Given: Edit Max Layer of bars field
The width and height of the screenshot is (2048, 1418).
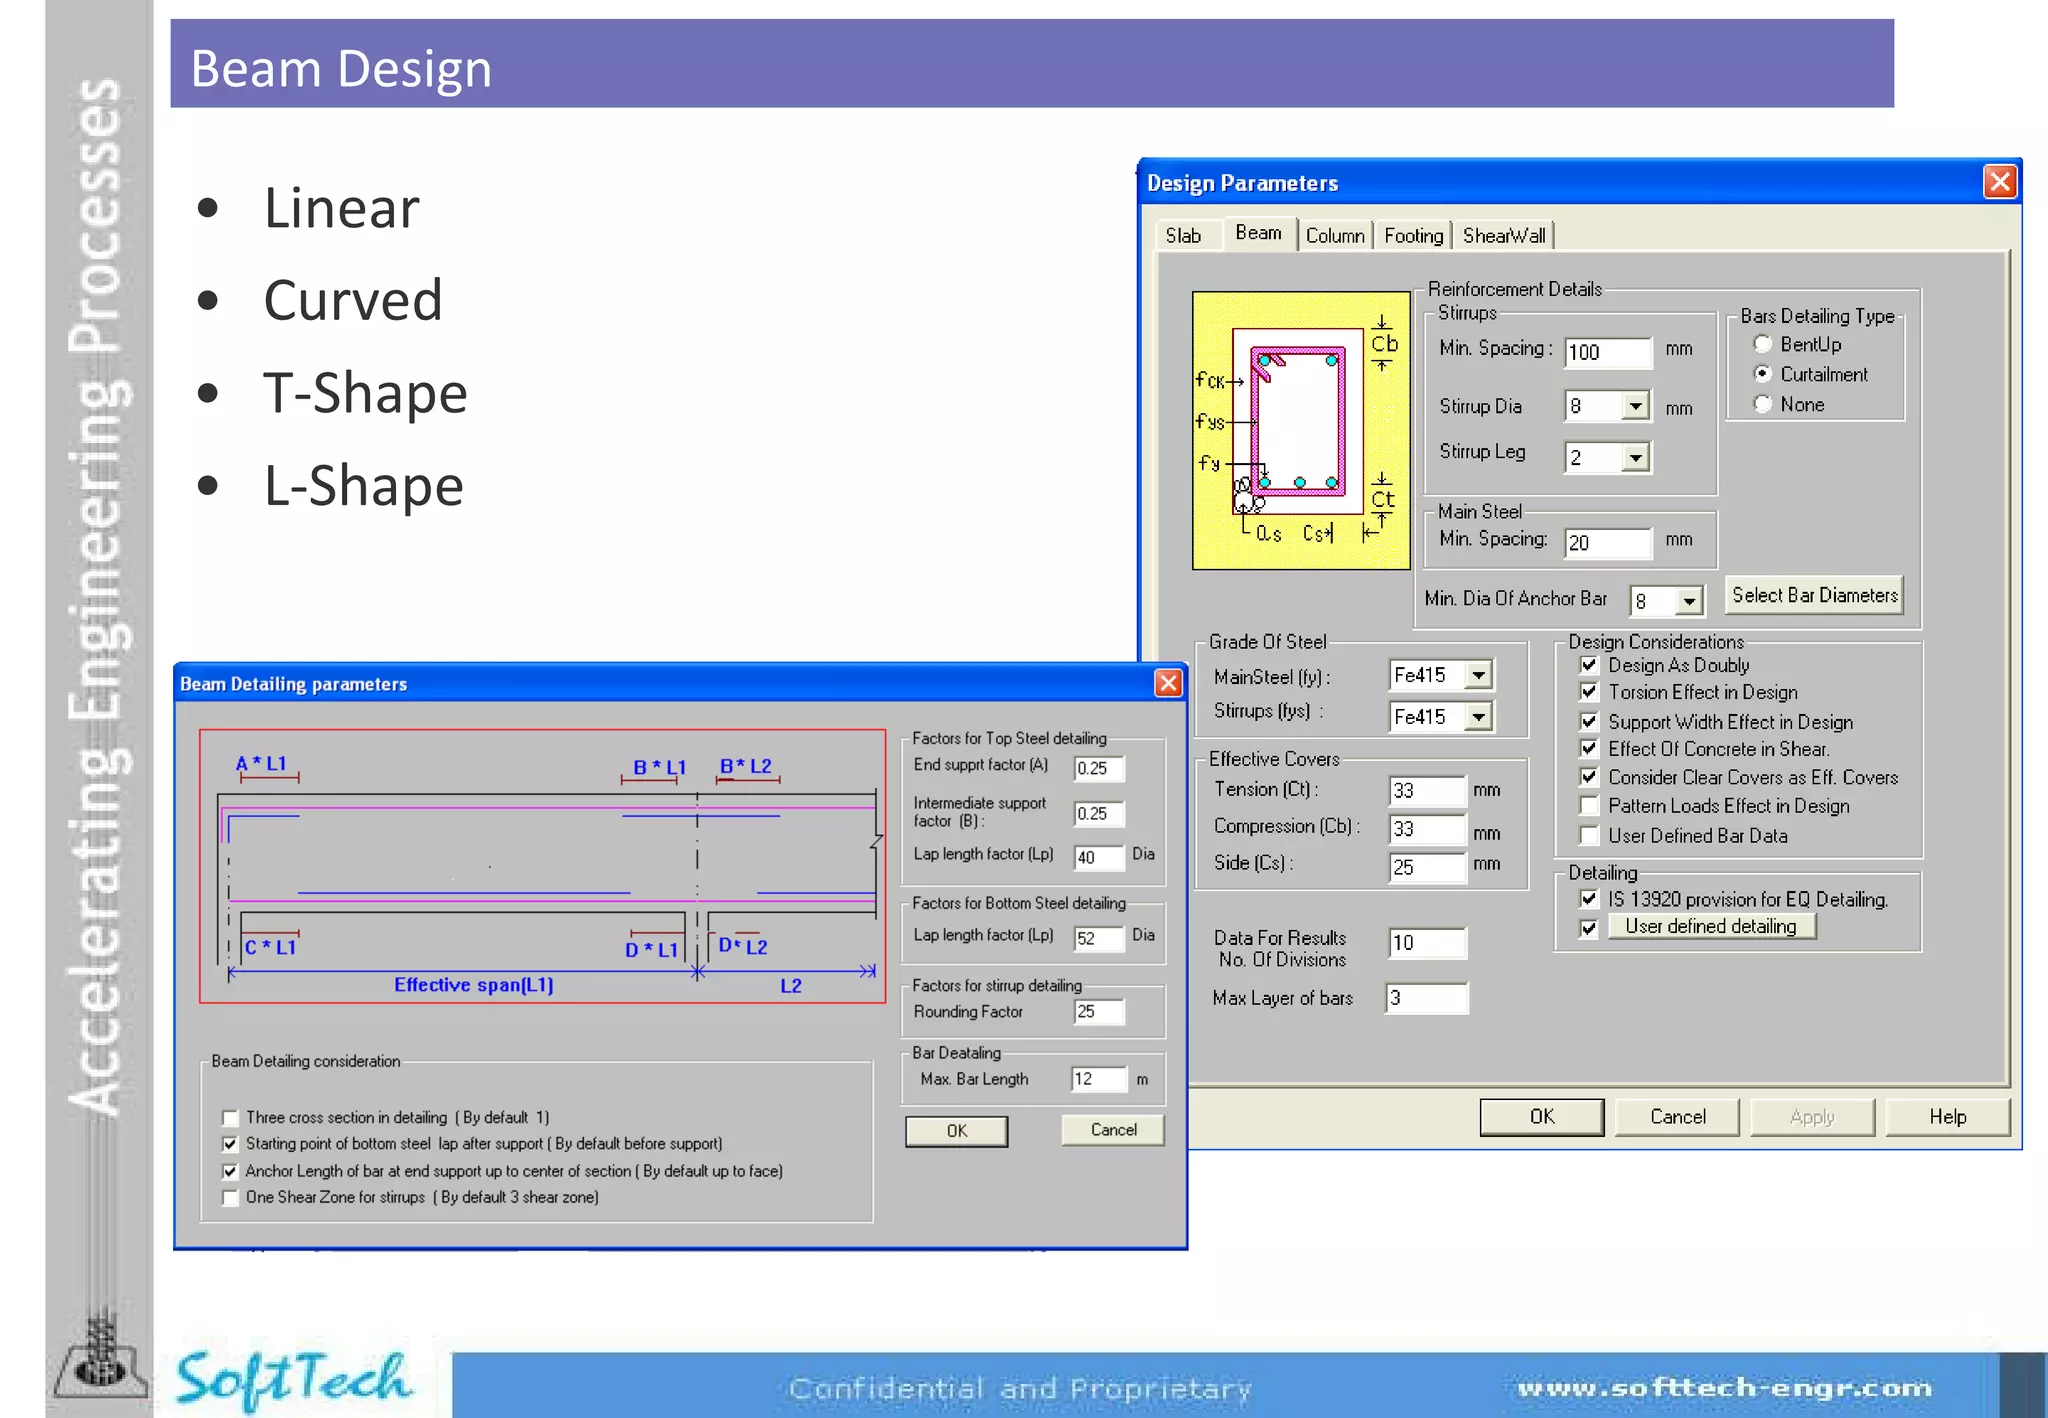Looking at the screenshot, I should (1427, 998).
